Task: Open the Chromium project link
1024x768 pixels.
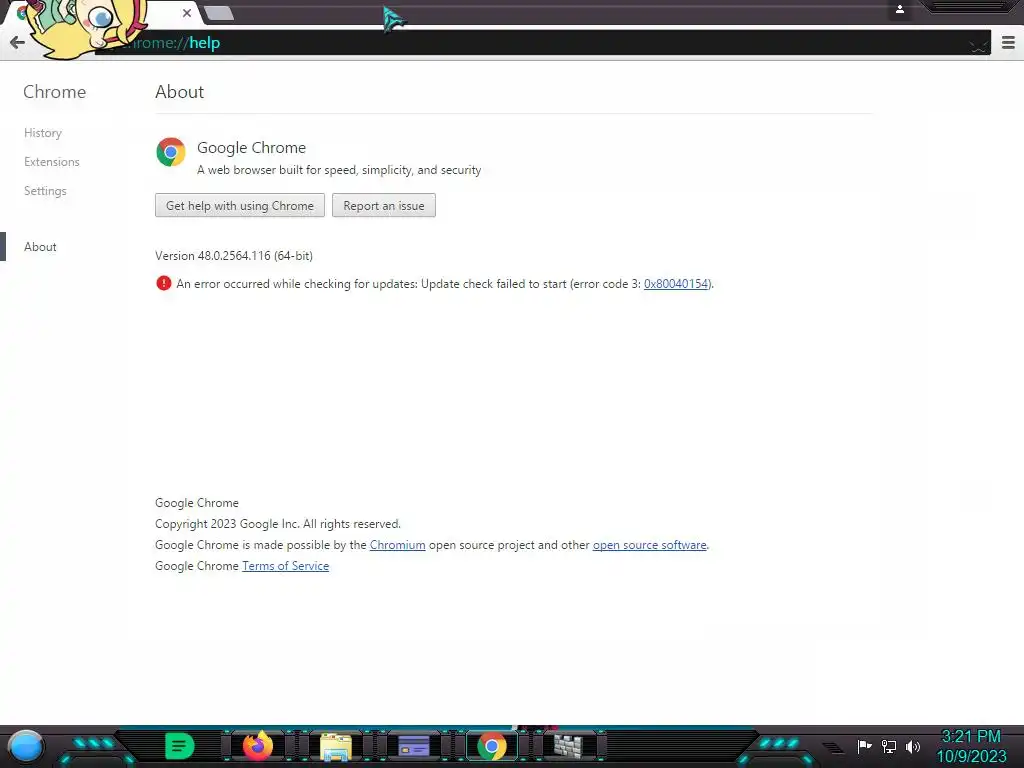Action: point(397,545)
